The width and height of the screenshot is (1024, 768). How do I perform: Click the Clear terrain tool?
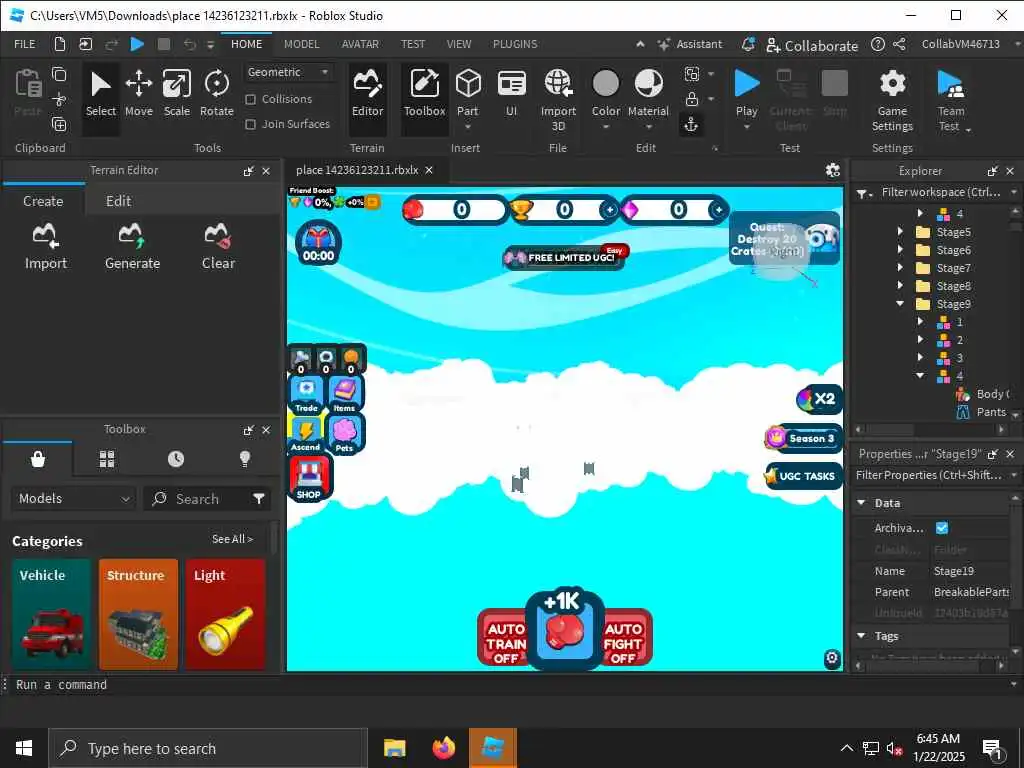(218, 246)
